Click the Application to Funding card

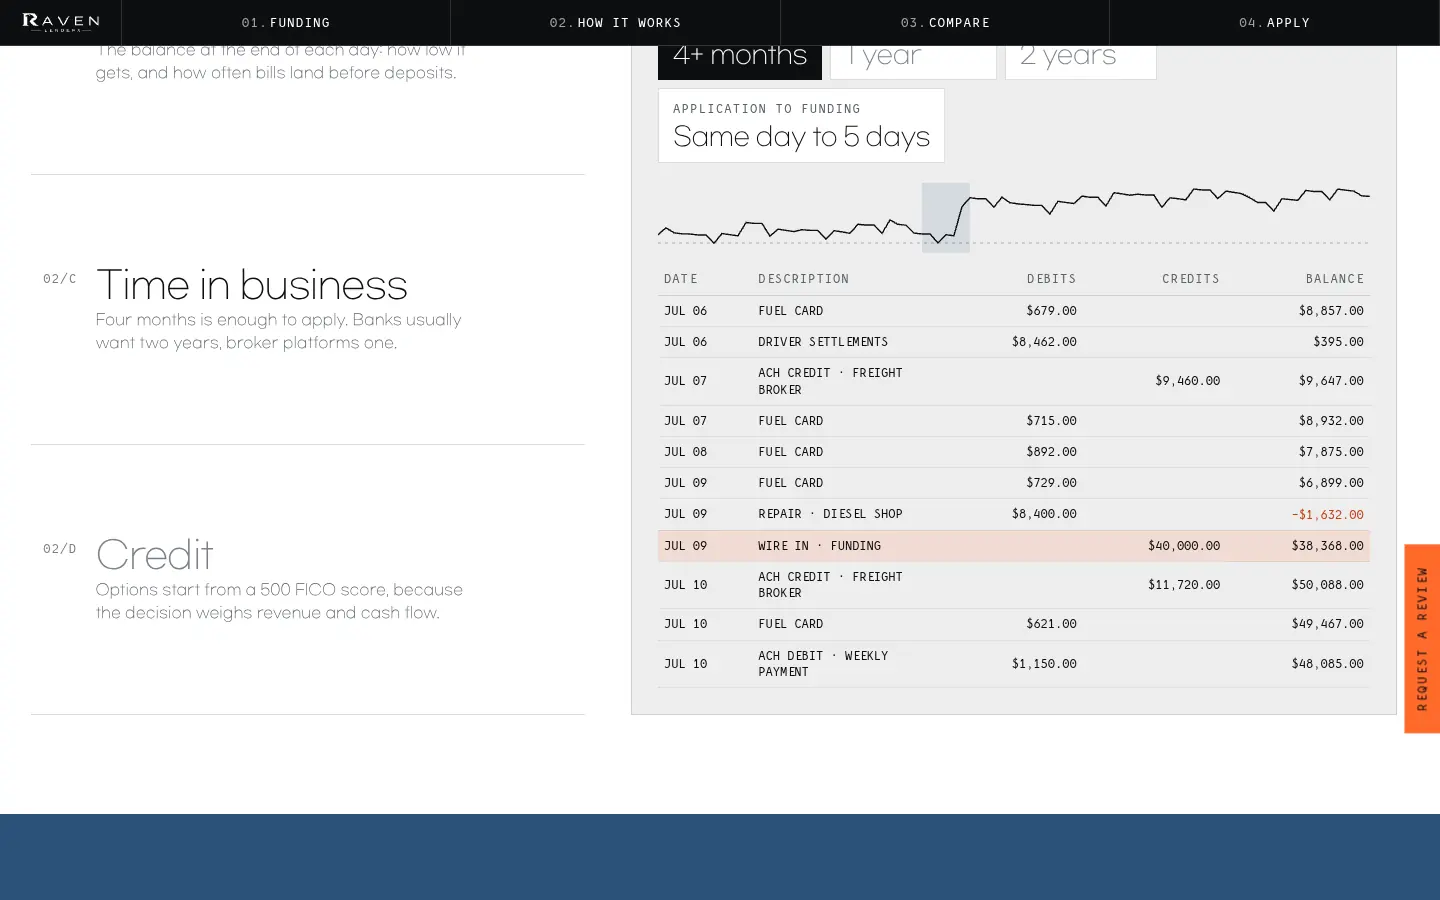[x=801, y=125]
